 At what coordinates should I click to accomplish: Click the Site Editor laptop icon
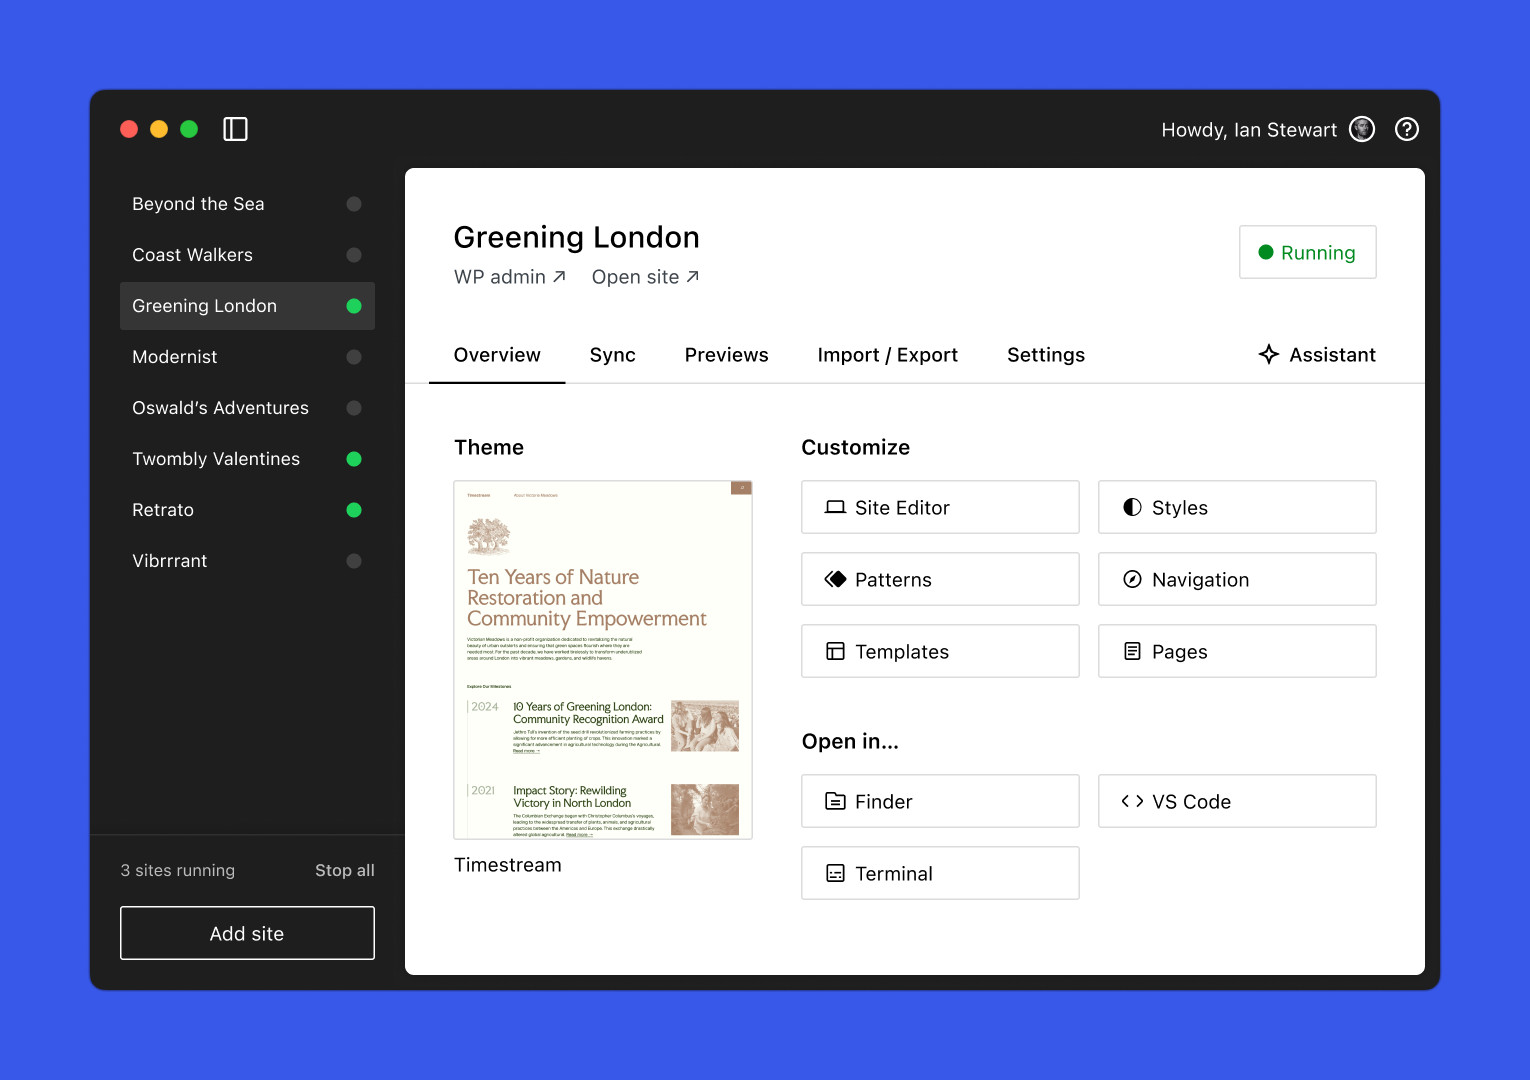pyautogui.click(x=835, y=507)
